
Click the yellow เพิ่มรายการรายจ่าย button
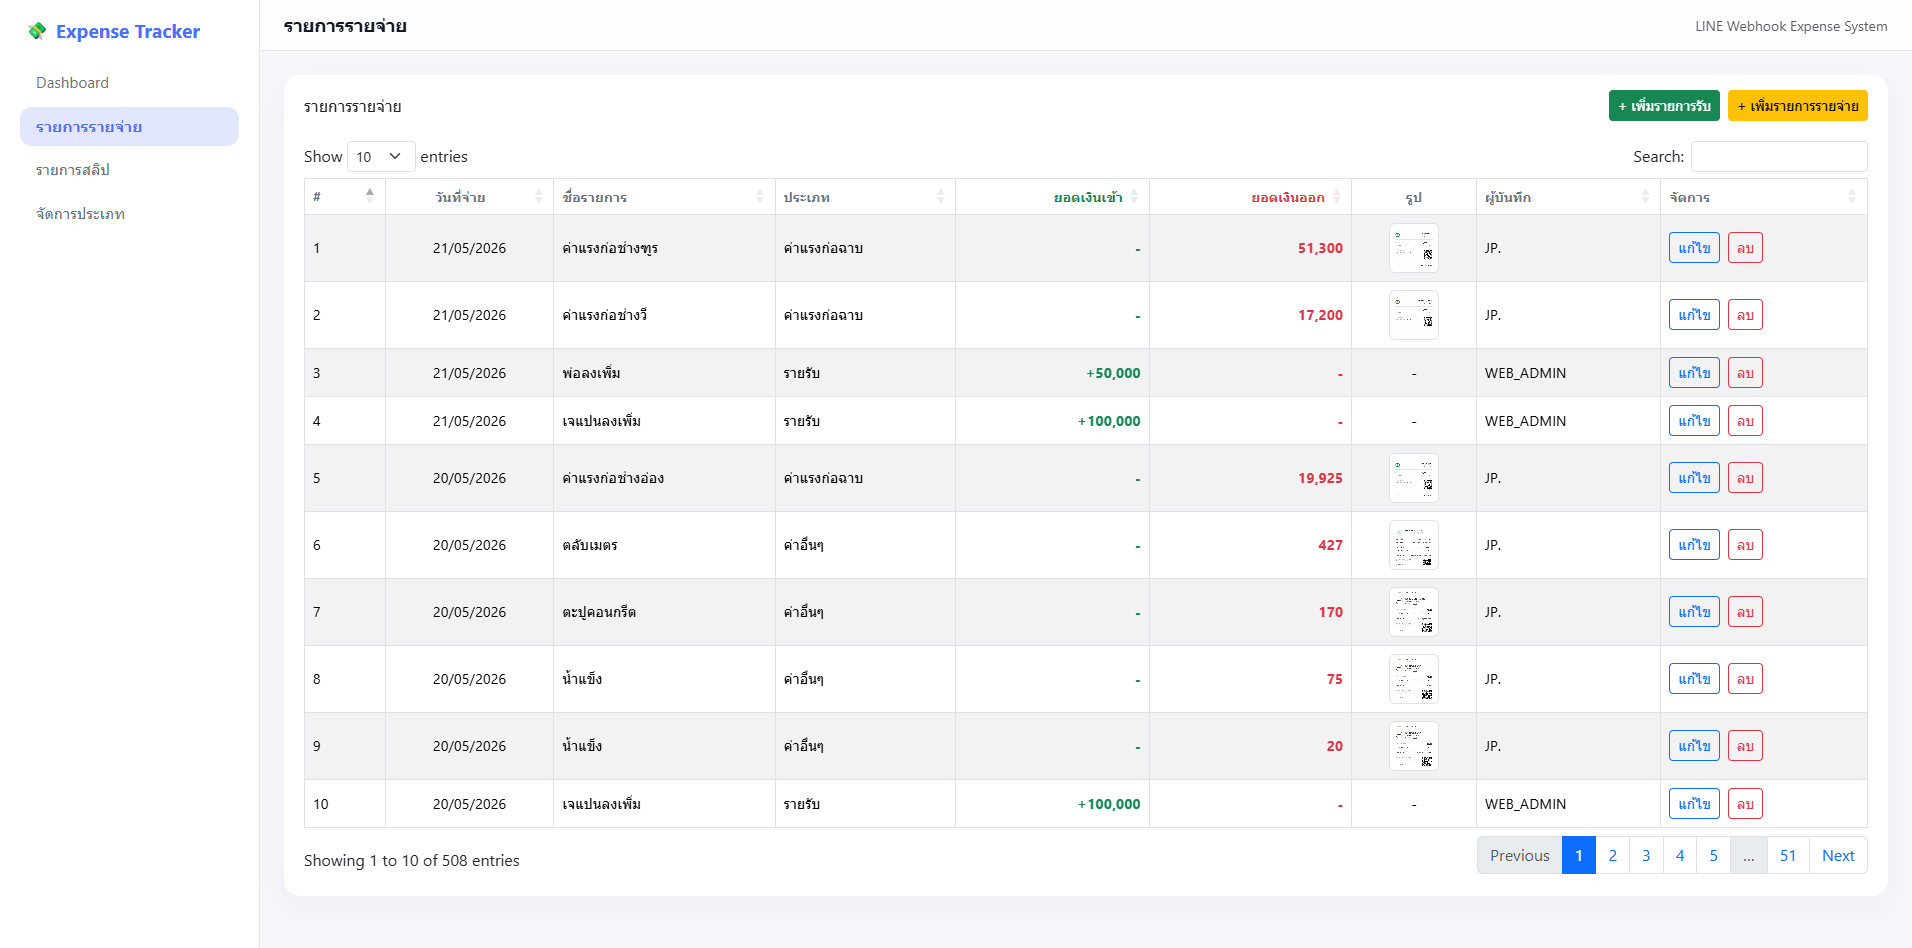tap(1797, 106)
